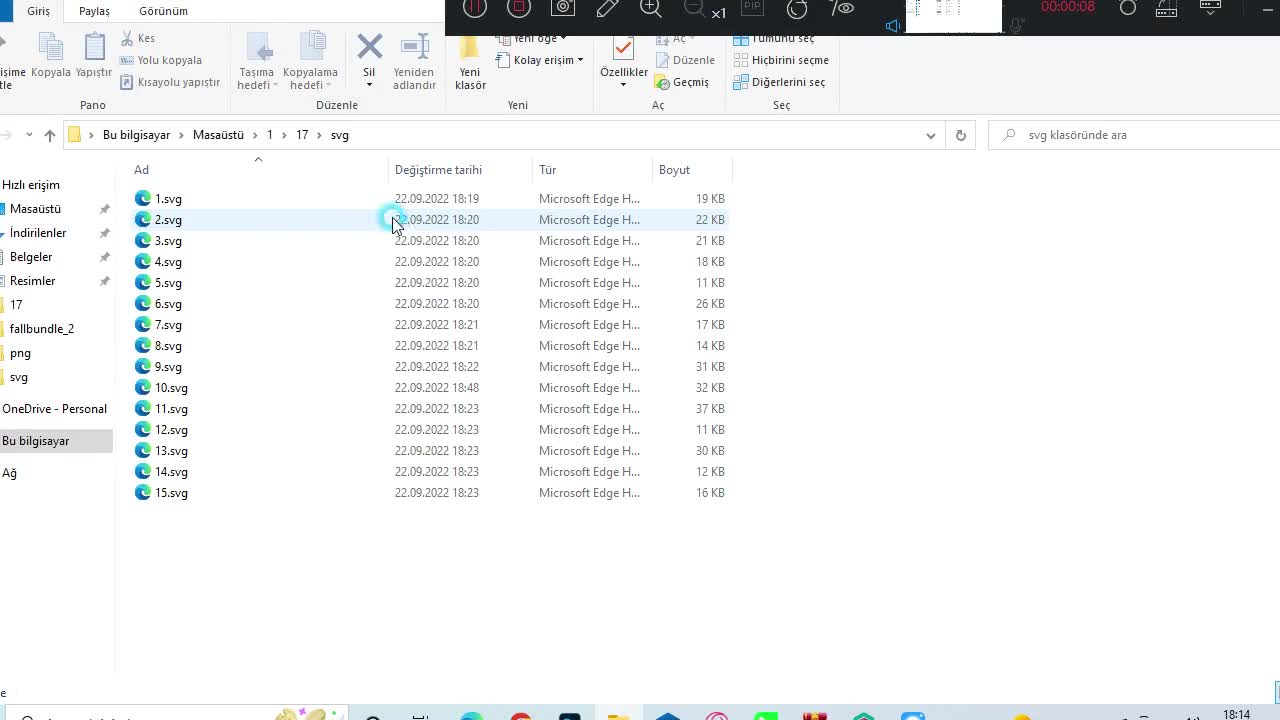Click Bu bilgisayar in the address path
Image resolution: width=1280 pixels, height=720 pixels.
(x=136, y=135)
